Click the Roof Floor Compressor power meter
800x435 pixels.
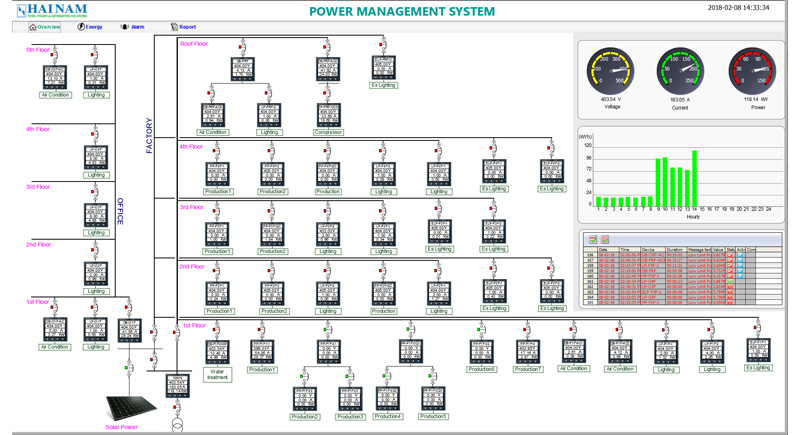pos(328,115)
